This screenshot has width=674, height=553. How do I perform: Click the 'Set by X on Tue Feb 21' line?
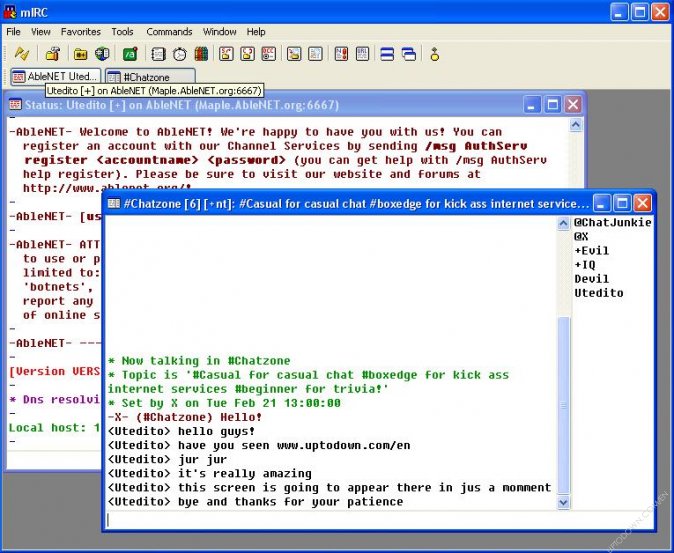[224, 403]
